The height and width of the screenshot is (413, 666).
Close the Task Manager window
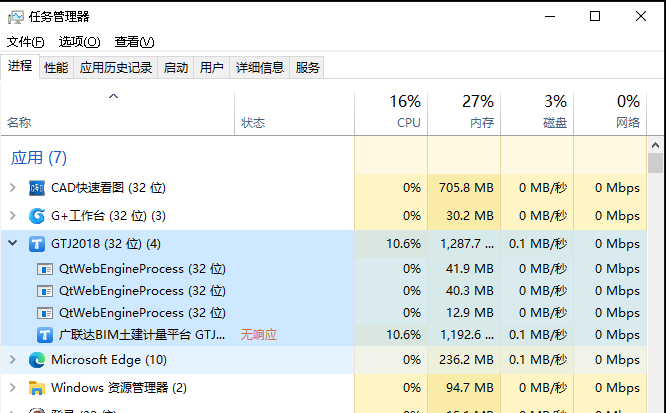[x=641, y=17]
